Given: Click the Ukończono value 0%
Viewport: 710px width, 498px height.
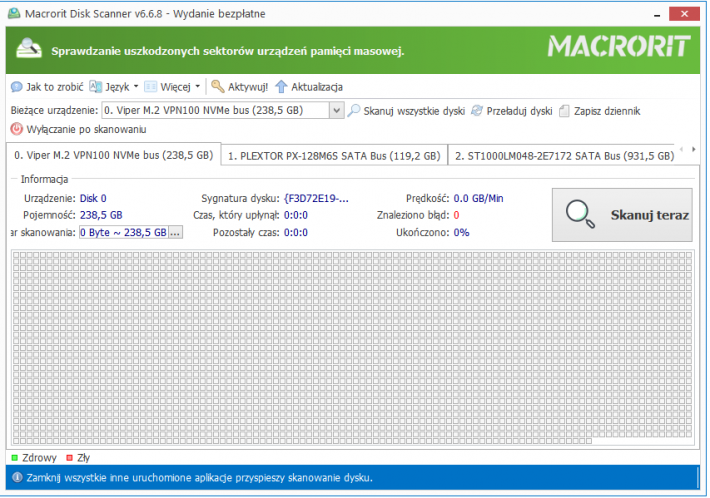Looking at the screenshot, I should 461,233.
